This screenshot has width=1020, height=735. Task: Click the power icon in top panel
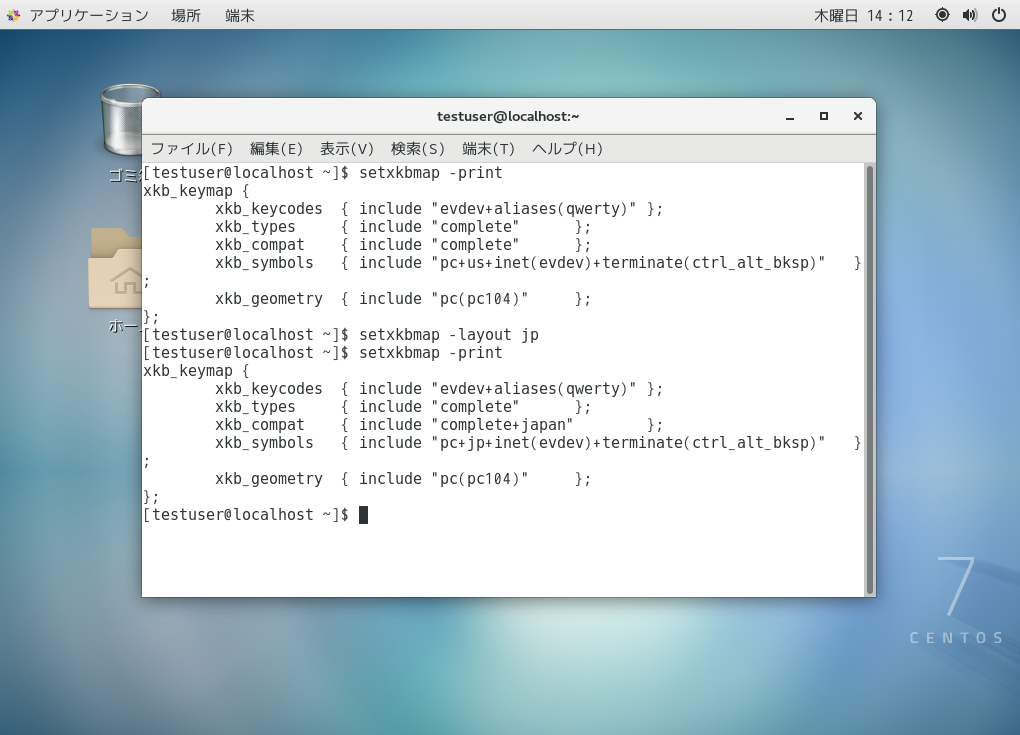pyautogui.click(x=999, y=14)
